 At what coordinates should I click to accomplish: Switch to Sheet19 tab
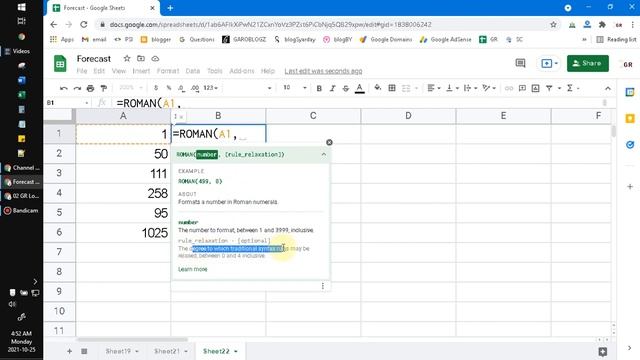(x=122, y=351)
